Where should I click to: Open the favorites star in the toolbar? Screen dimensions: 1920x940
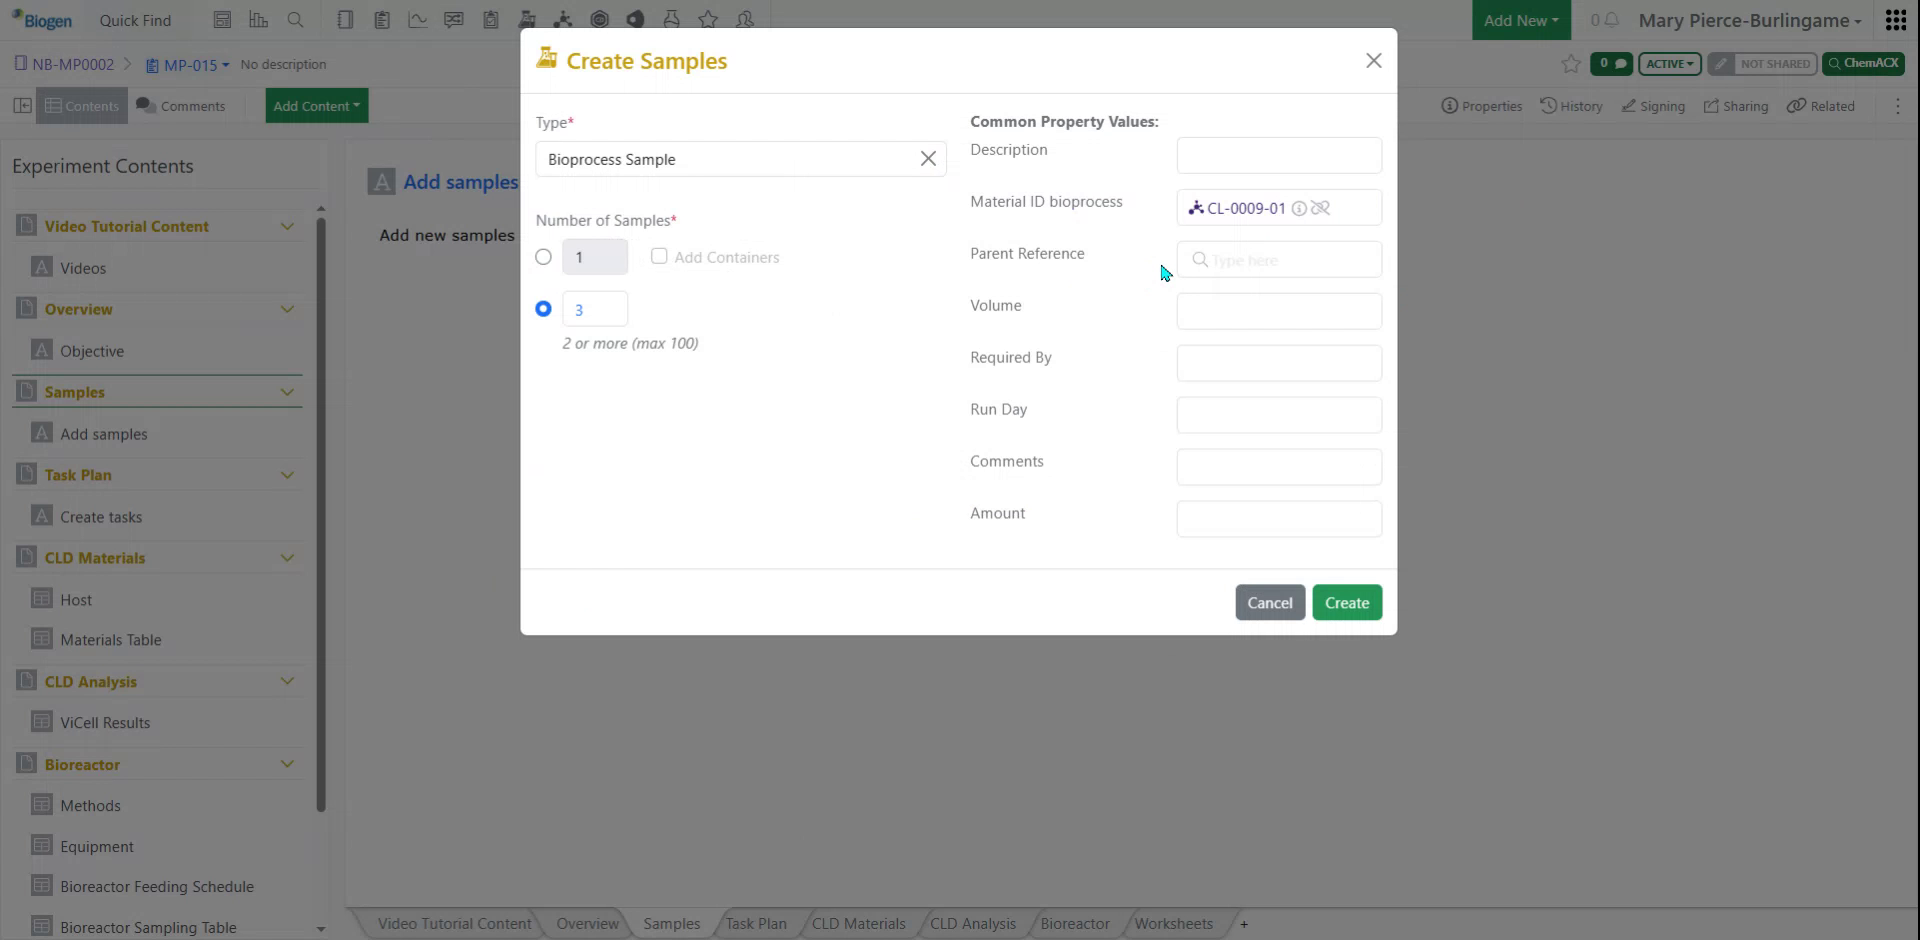(709, 19)
